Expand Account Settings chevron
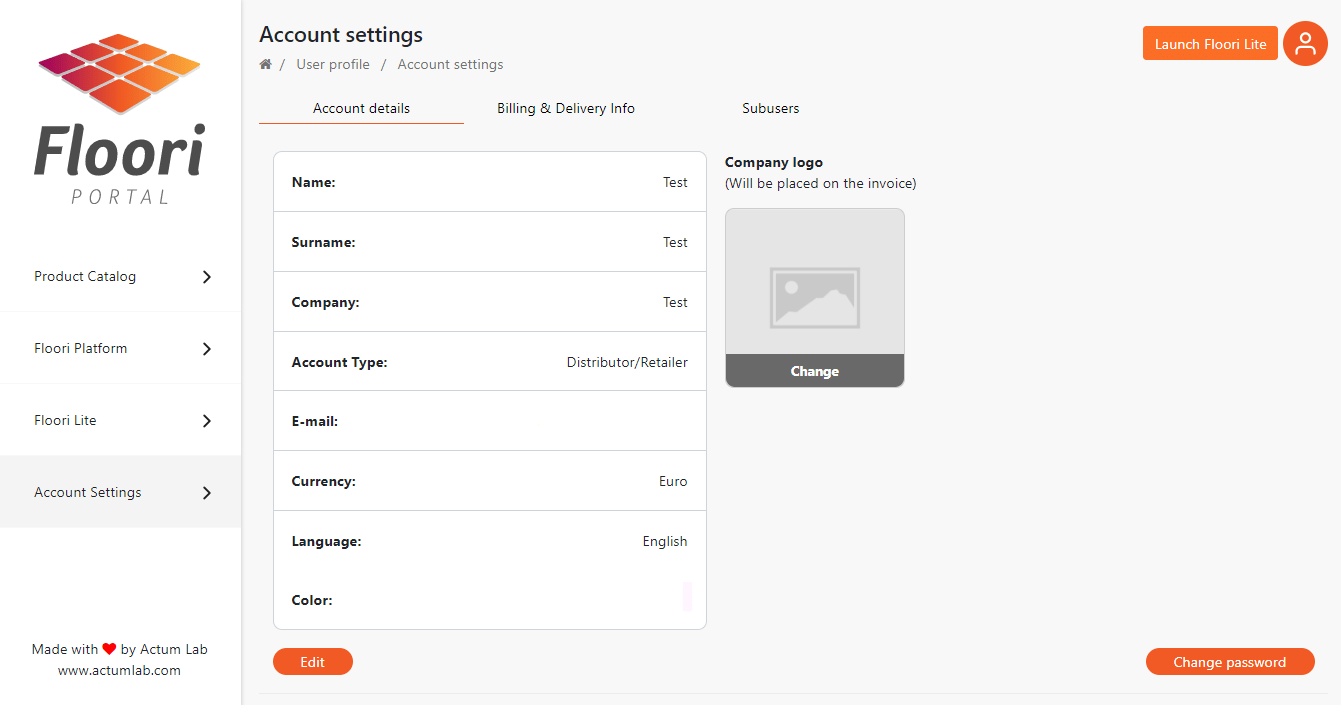This screenshot has width=1341, height=705. [x=207, y=493]
